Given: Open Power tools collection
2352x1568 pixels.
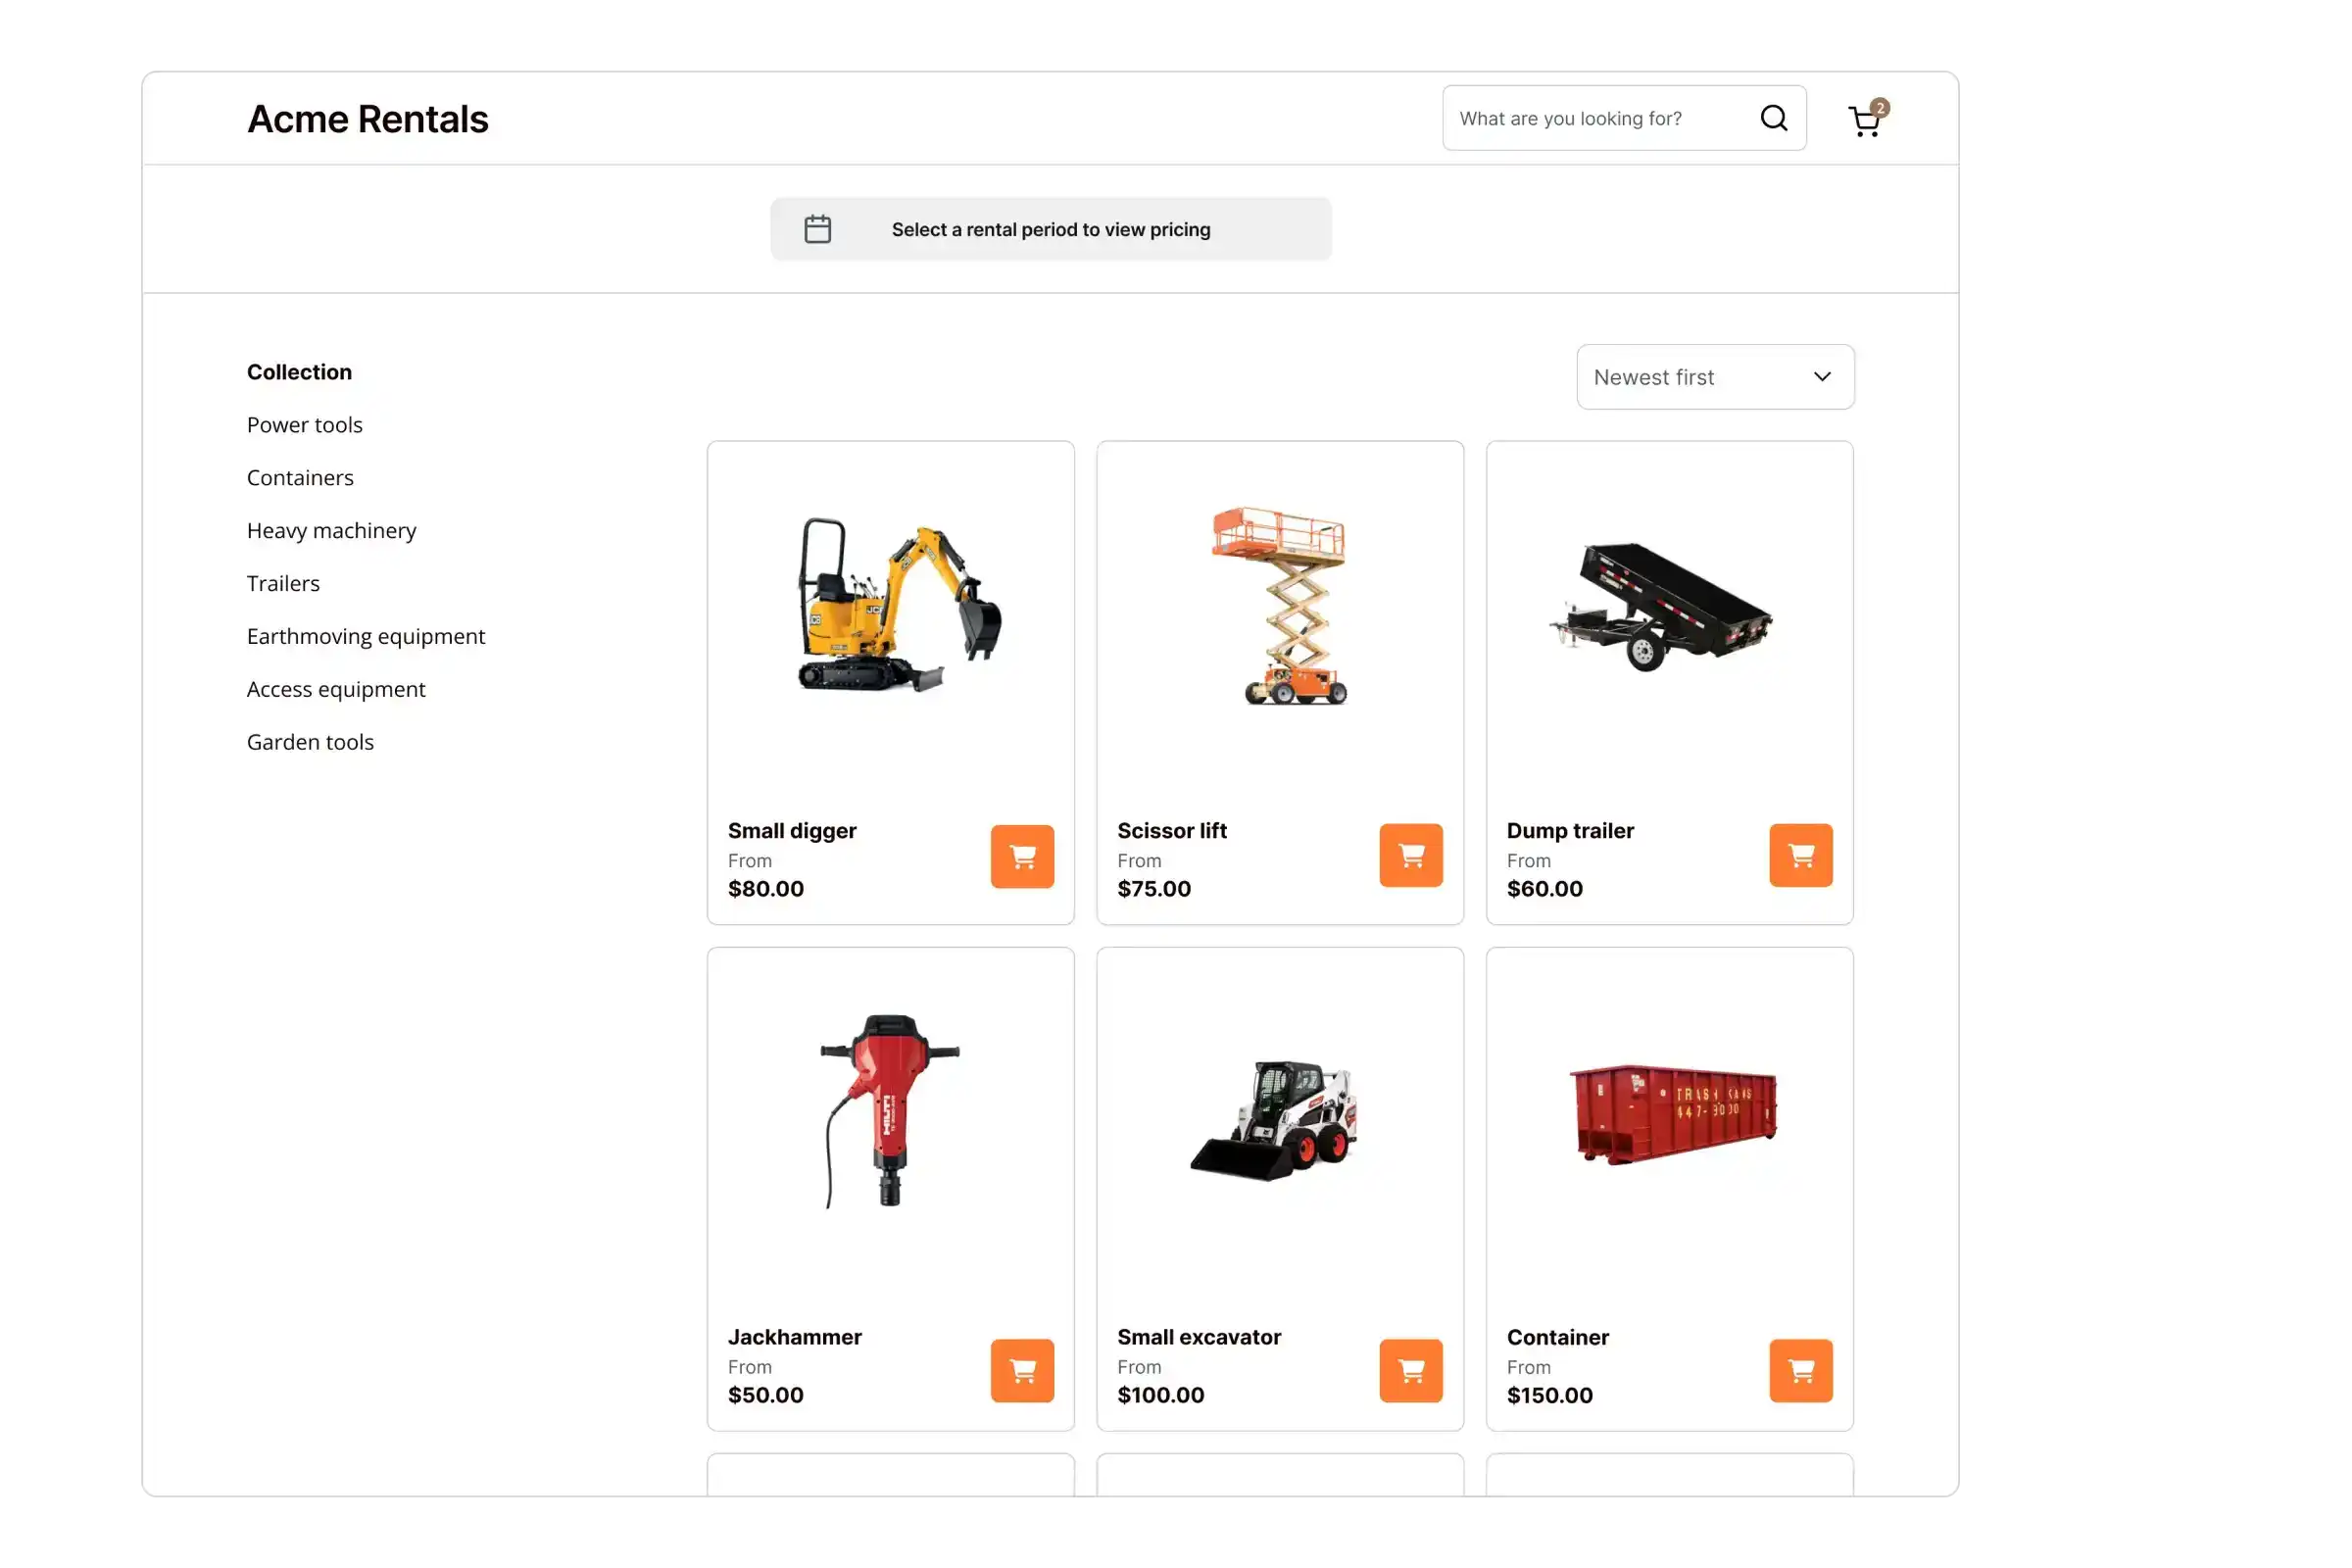Looking at the screenshot, I should [x=304, y=425].
